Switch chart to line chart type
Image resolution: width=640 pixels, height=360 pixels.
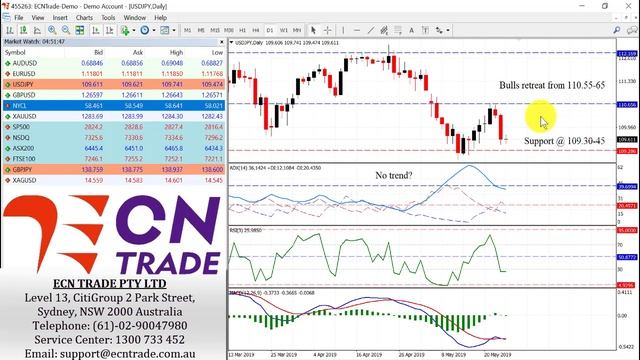tap(37, 30)
